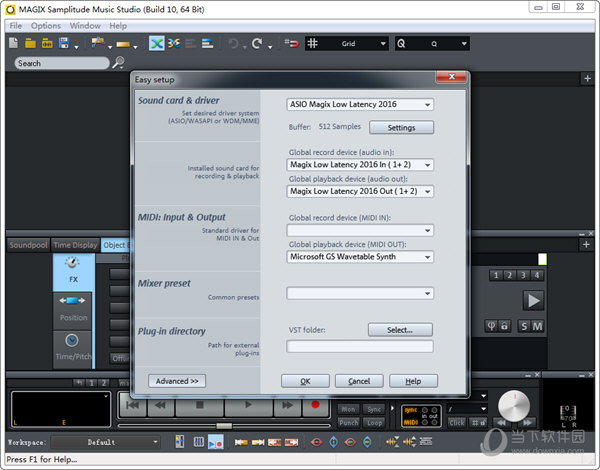Image resolution: width=600 pixels, height=470 pixels.
Task: Open the File menu
Action: tap(16, 26)
